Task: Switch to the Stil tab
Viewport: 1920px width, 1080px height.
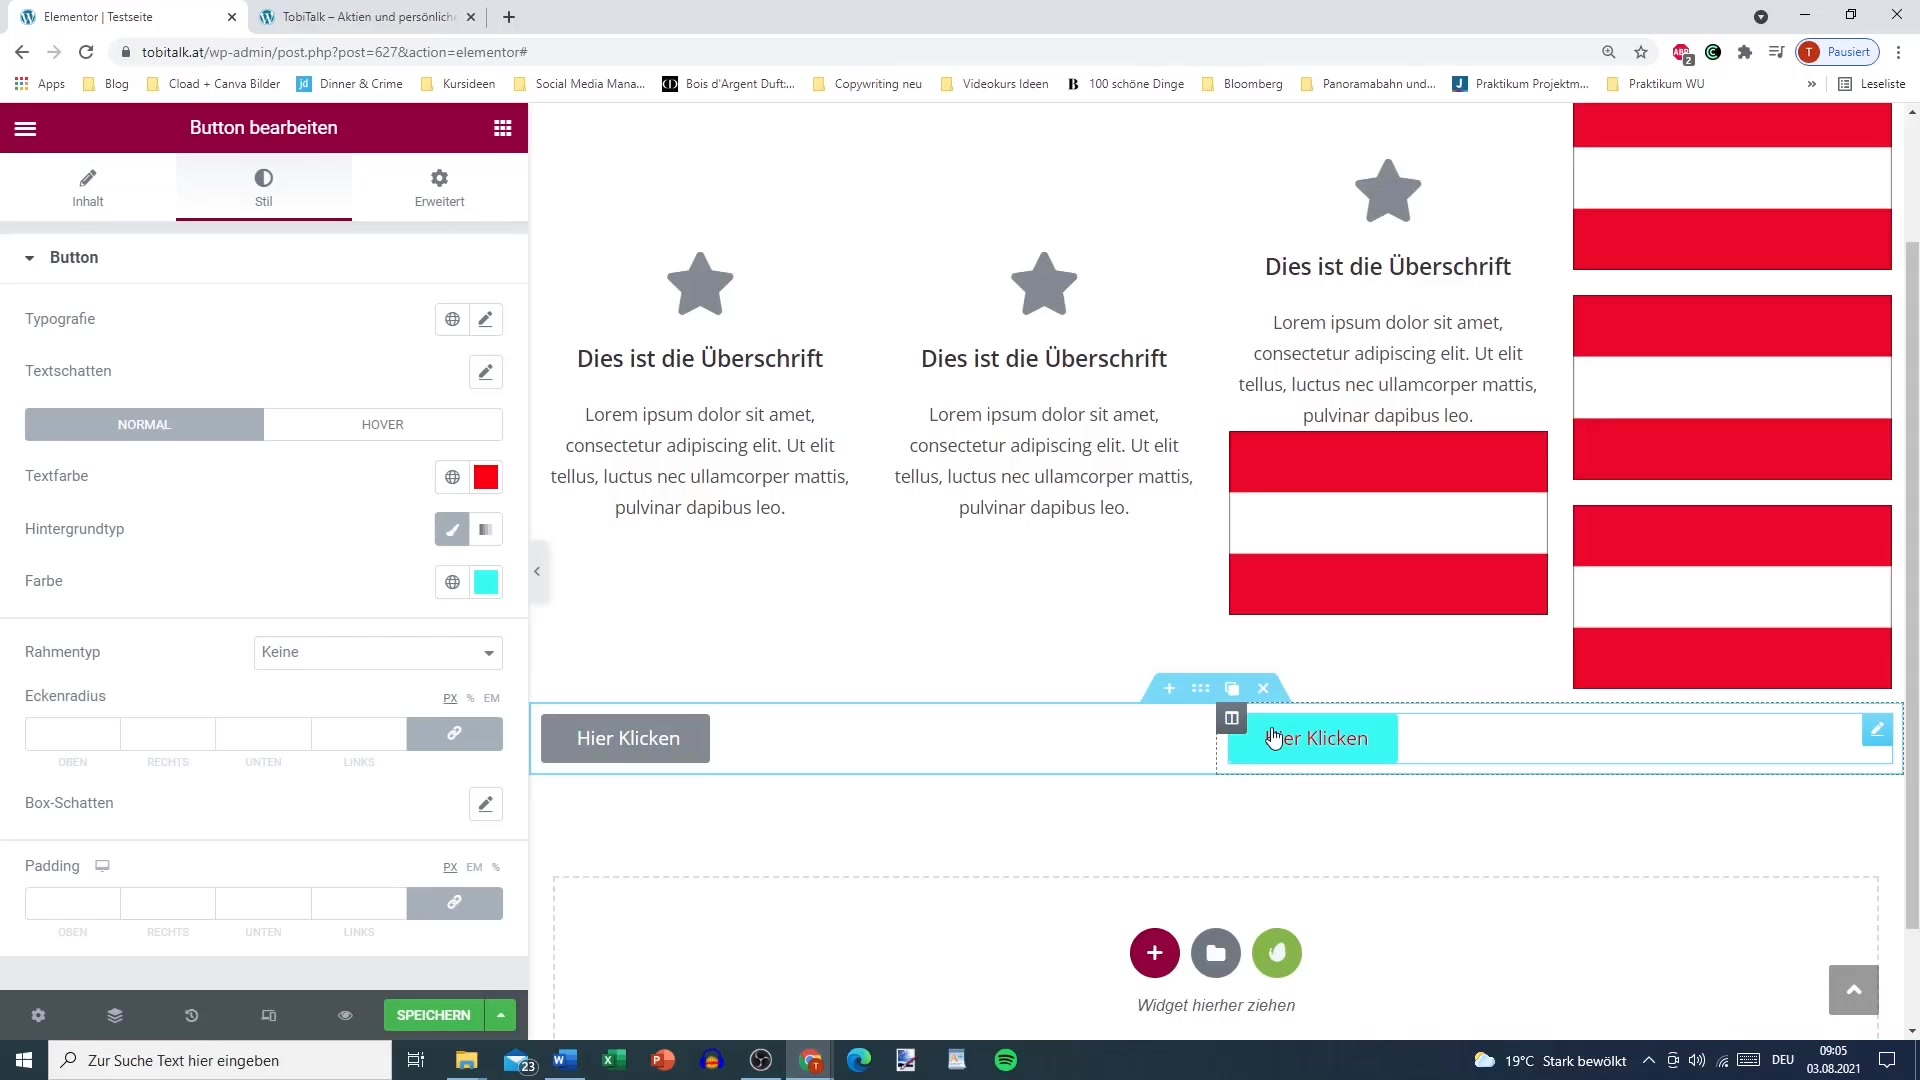Action: click(x=263, y=187)
